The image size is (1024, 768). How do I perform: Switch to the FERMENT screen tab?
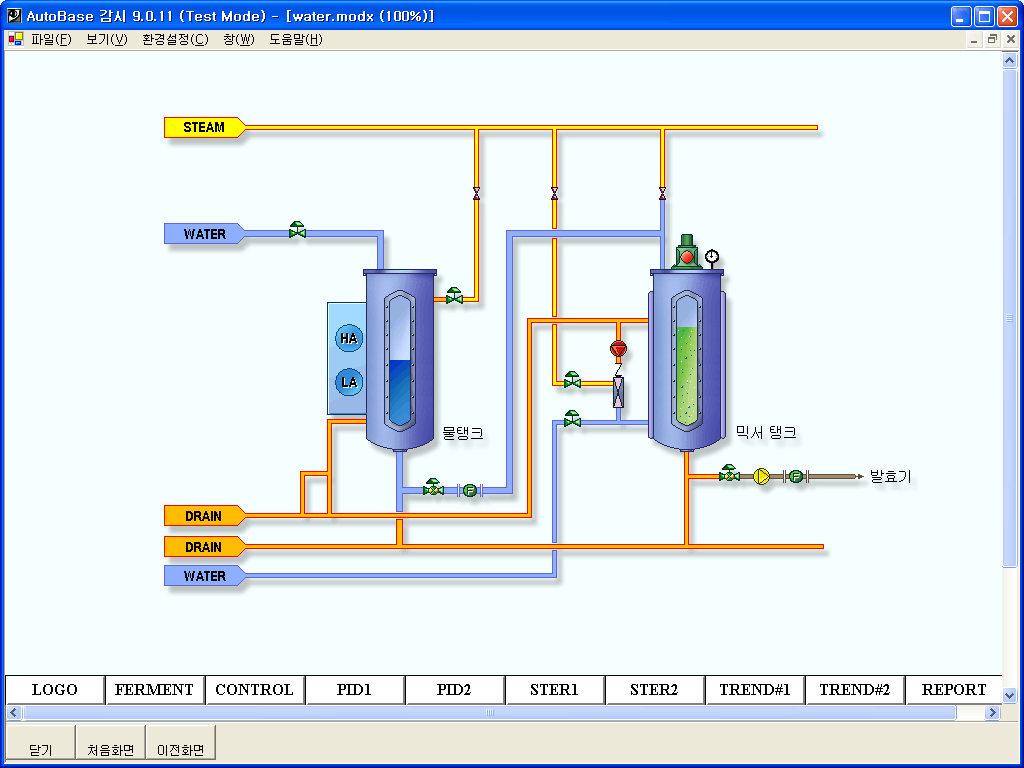(154, 690)
